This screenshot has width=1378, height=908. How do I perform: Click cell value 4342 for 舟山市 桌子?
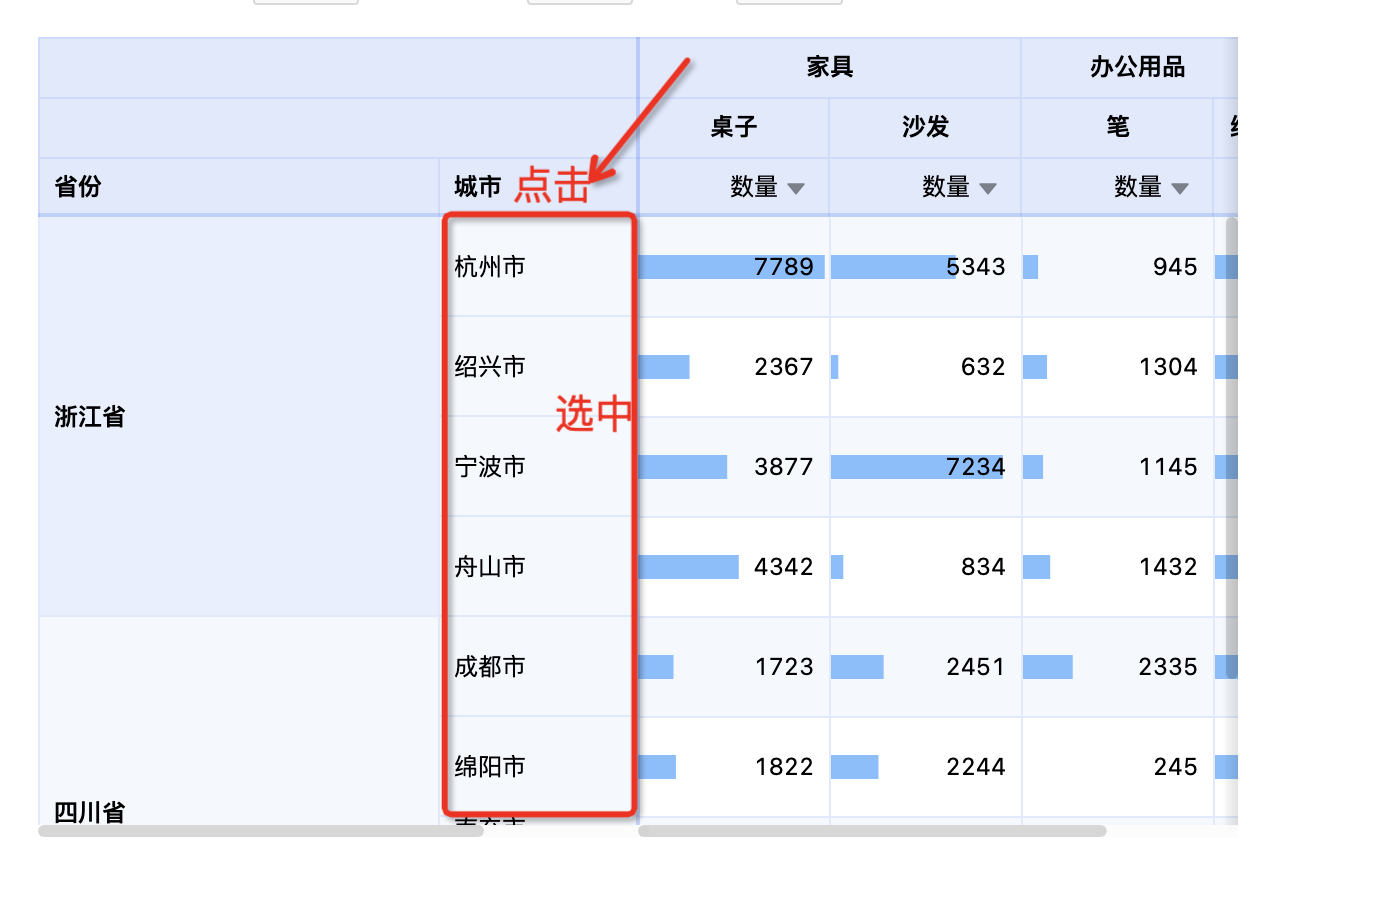pyautogui.click(x=784, y=567)
